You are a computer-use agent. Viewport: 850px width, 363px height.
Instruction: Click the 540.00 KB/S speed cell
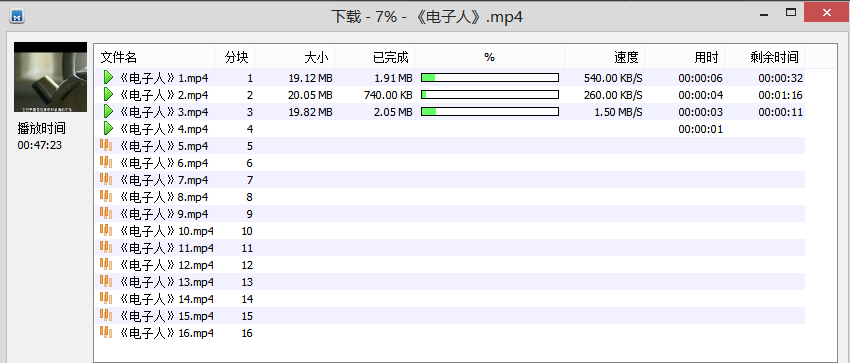click(613, 78)
